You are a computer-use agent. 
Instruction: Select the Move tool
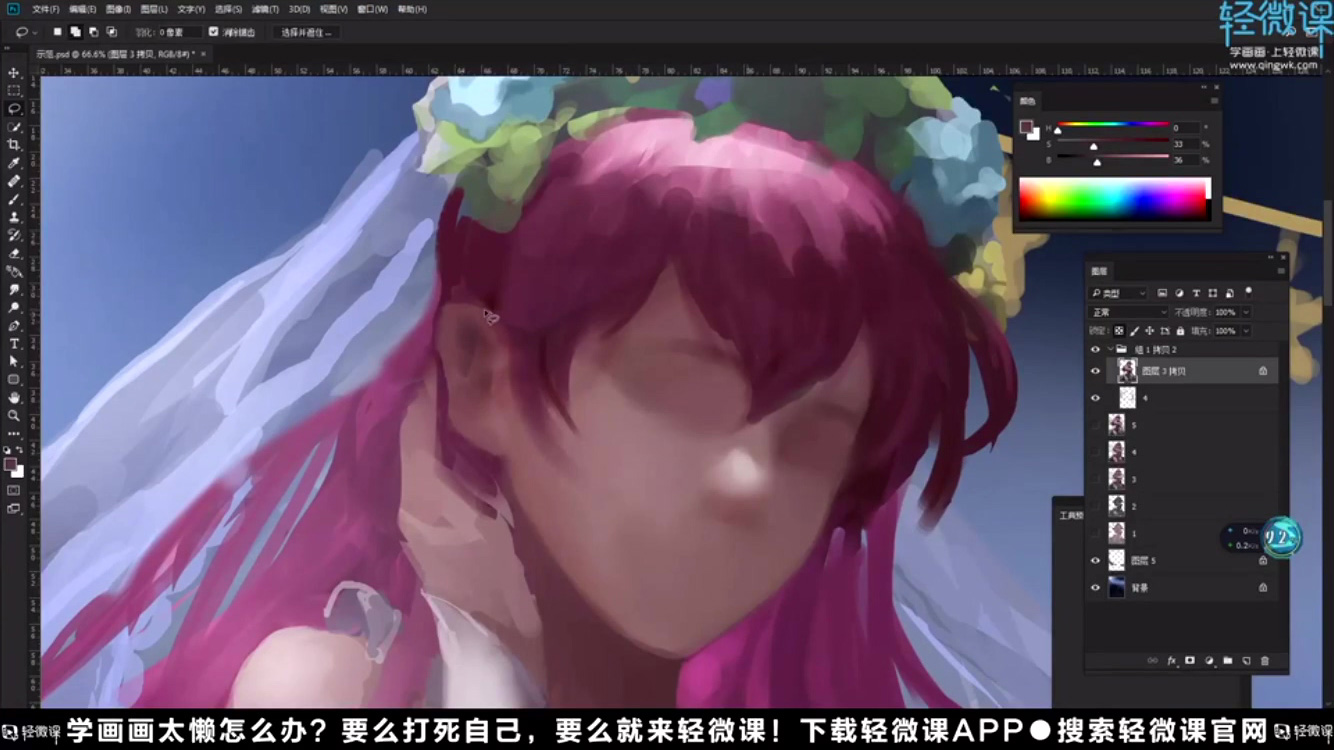[14, 73]
